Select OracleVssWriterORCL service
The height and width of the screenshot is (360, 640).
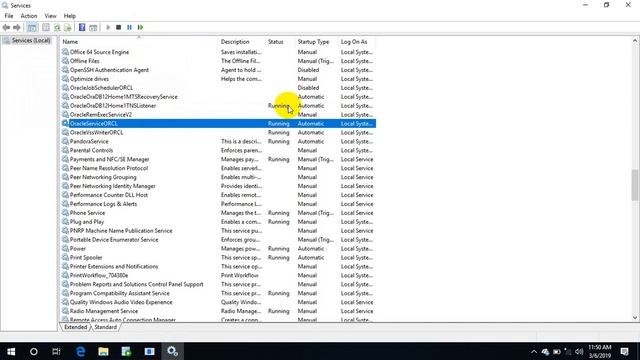pos(96,133)
